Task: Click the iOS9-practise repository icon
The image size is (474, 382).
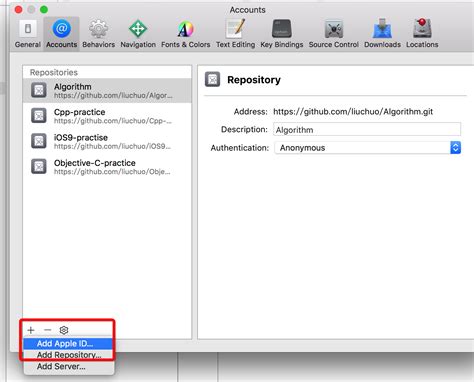Action: coord(39,141)
